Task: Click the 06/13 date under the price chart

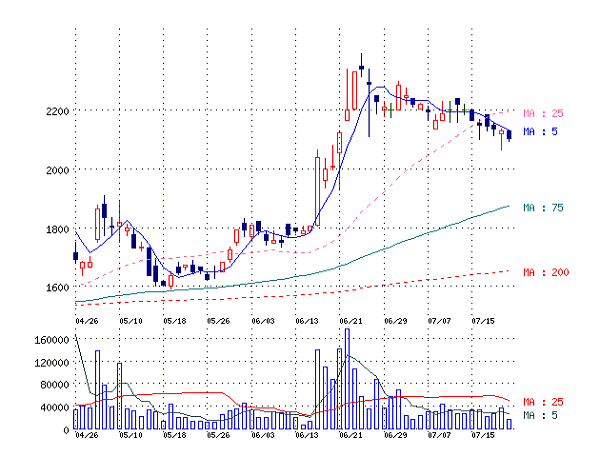Action: point(307,321)
